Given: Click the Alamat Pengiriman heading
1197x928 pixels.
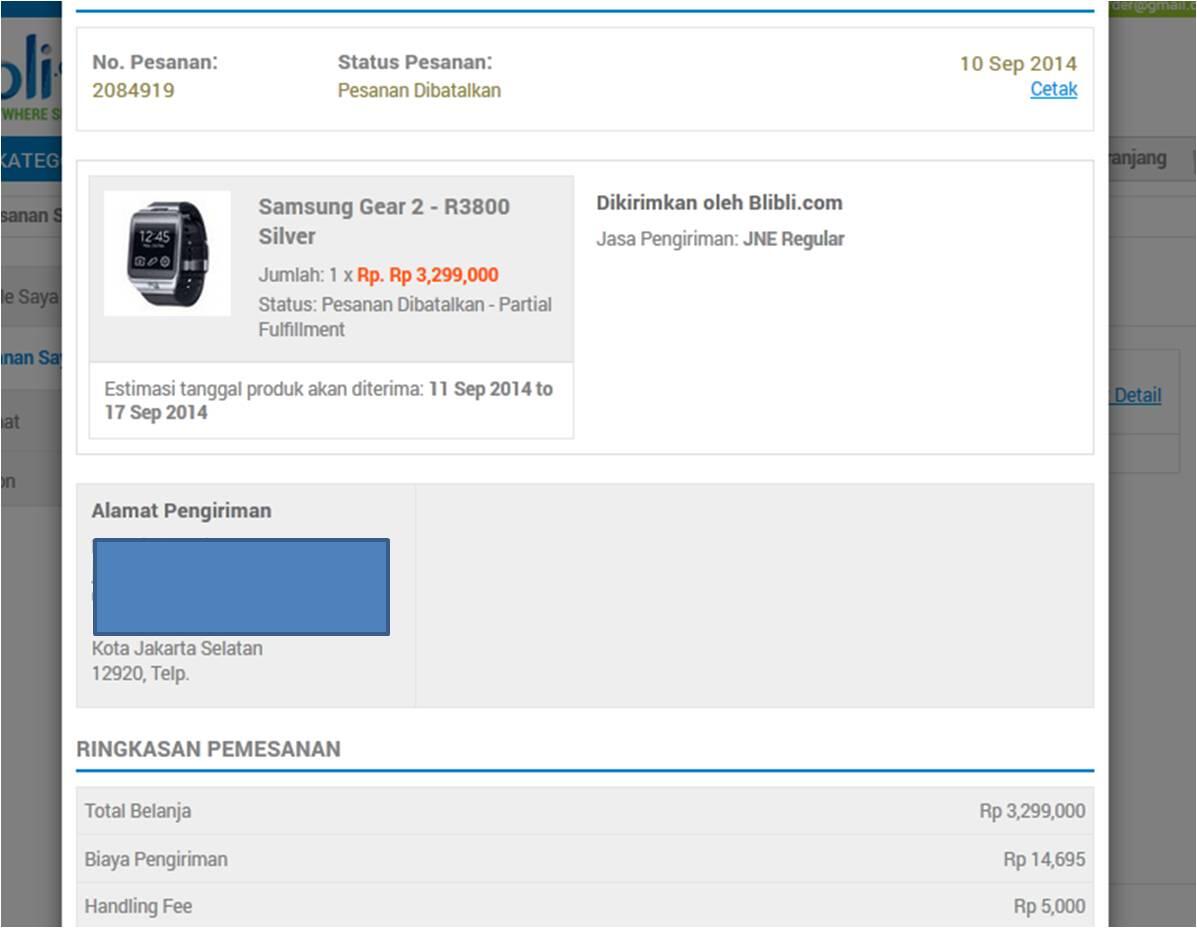Looking at the screenshot, I should [182, 511].
